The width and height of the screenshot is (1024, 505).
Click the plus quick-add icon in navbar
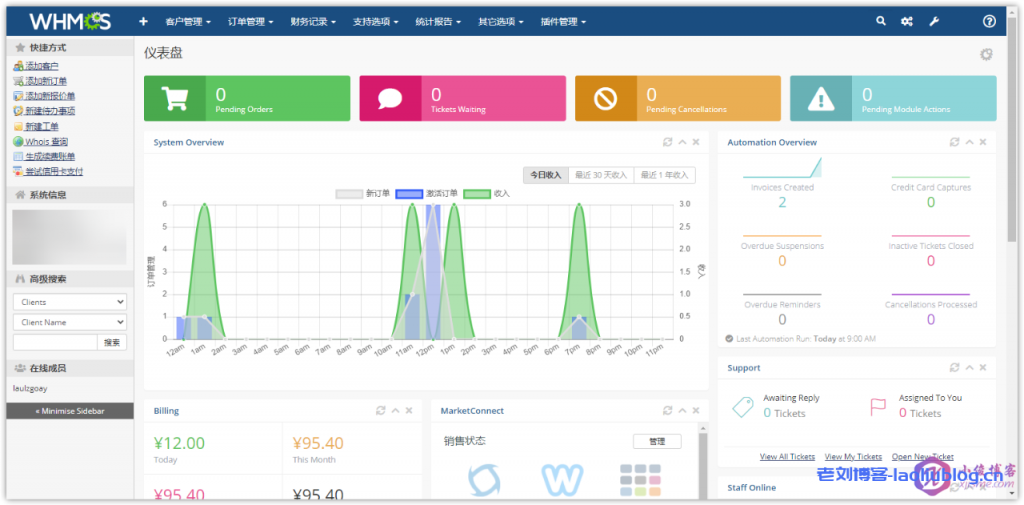pos(143,21)
